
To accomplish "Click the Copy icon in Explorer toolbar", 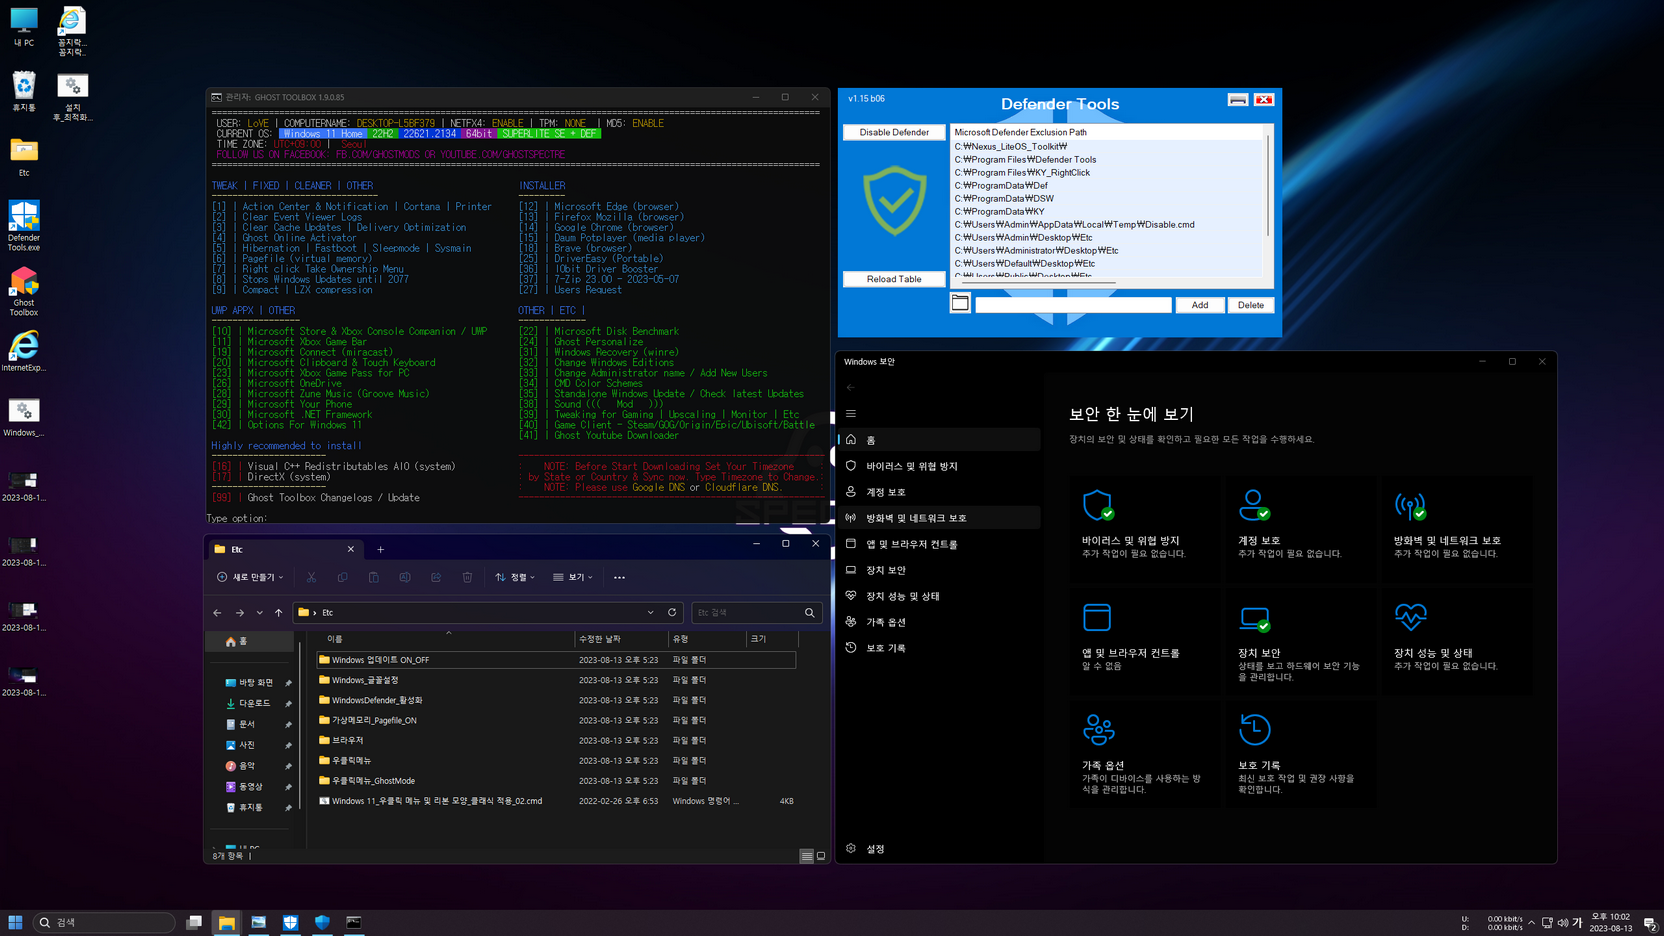I will click(x=342, y=577).
